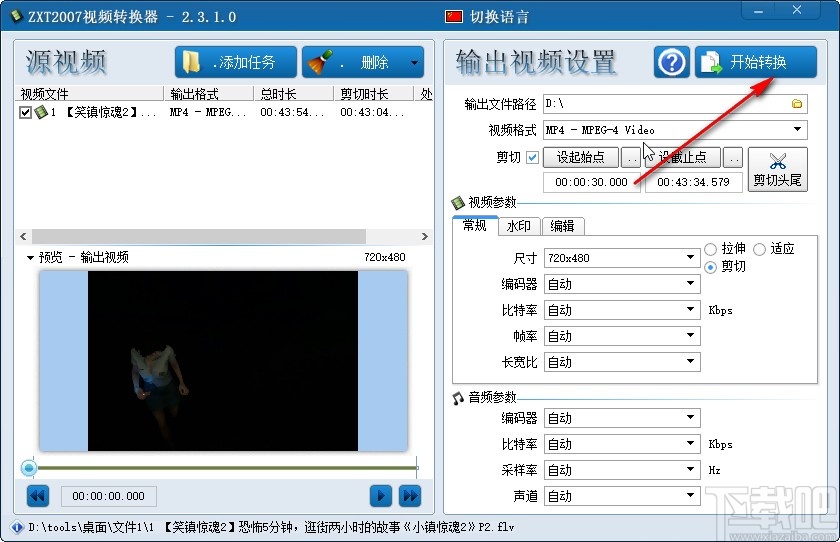The height and width of the screenshot is (542, 840).
Task: Click the rewind playback button
Action: click(38, 496)
